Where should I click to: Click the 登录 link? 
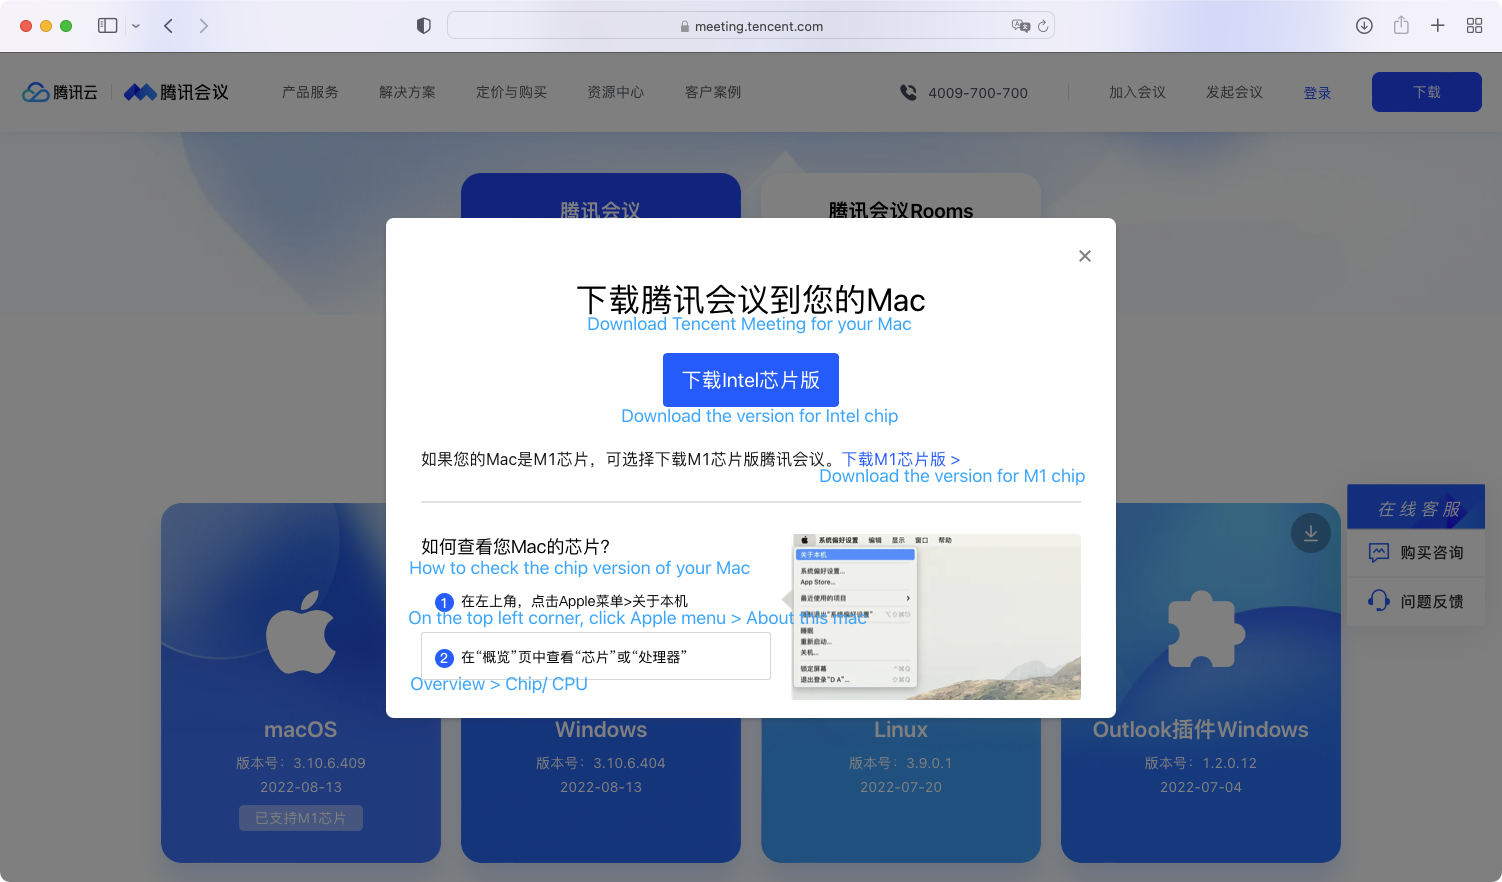tap(1317, 93)
